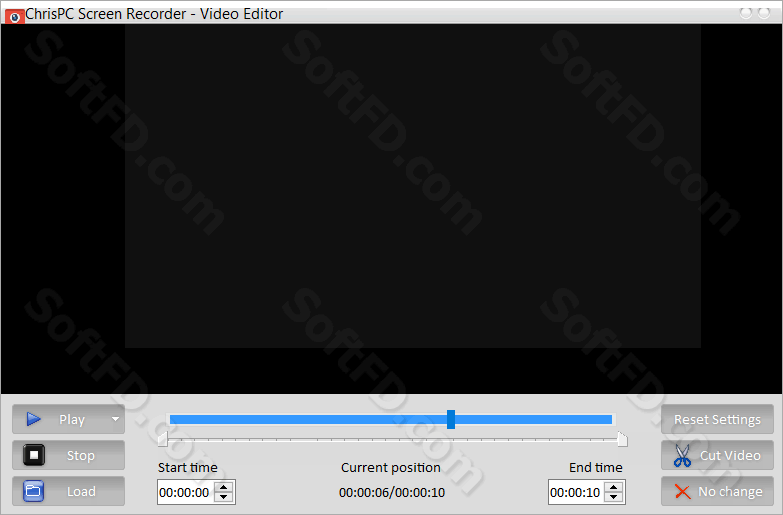783x515 pixels.
Task: Decrease Start time with down arrow
Action: tap(224, 497)
